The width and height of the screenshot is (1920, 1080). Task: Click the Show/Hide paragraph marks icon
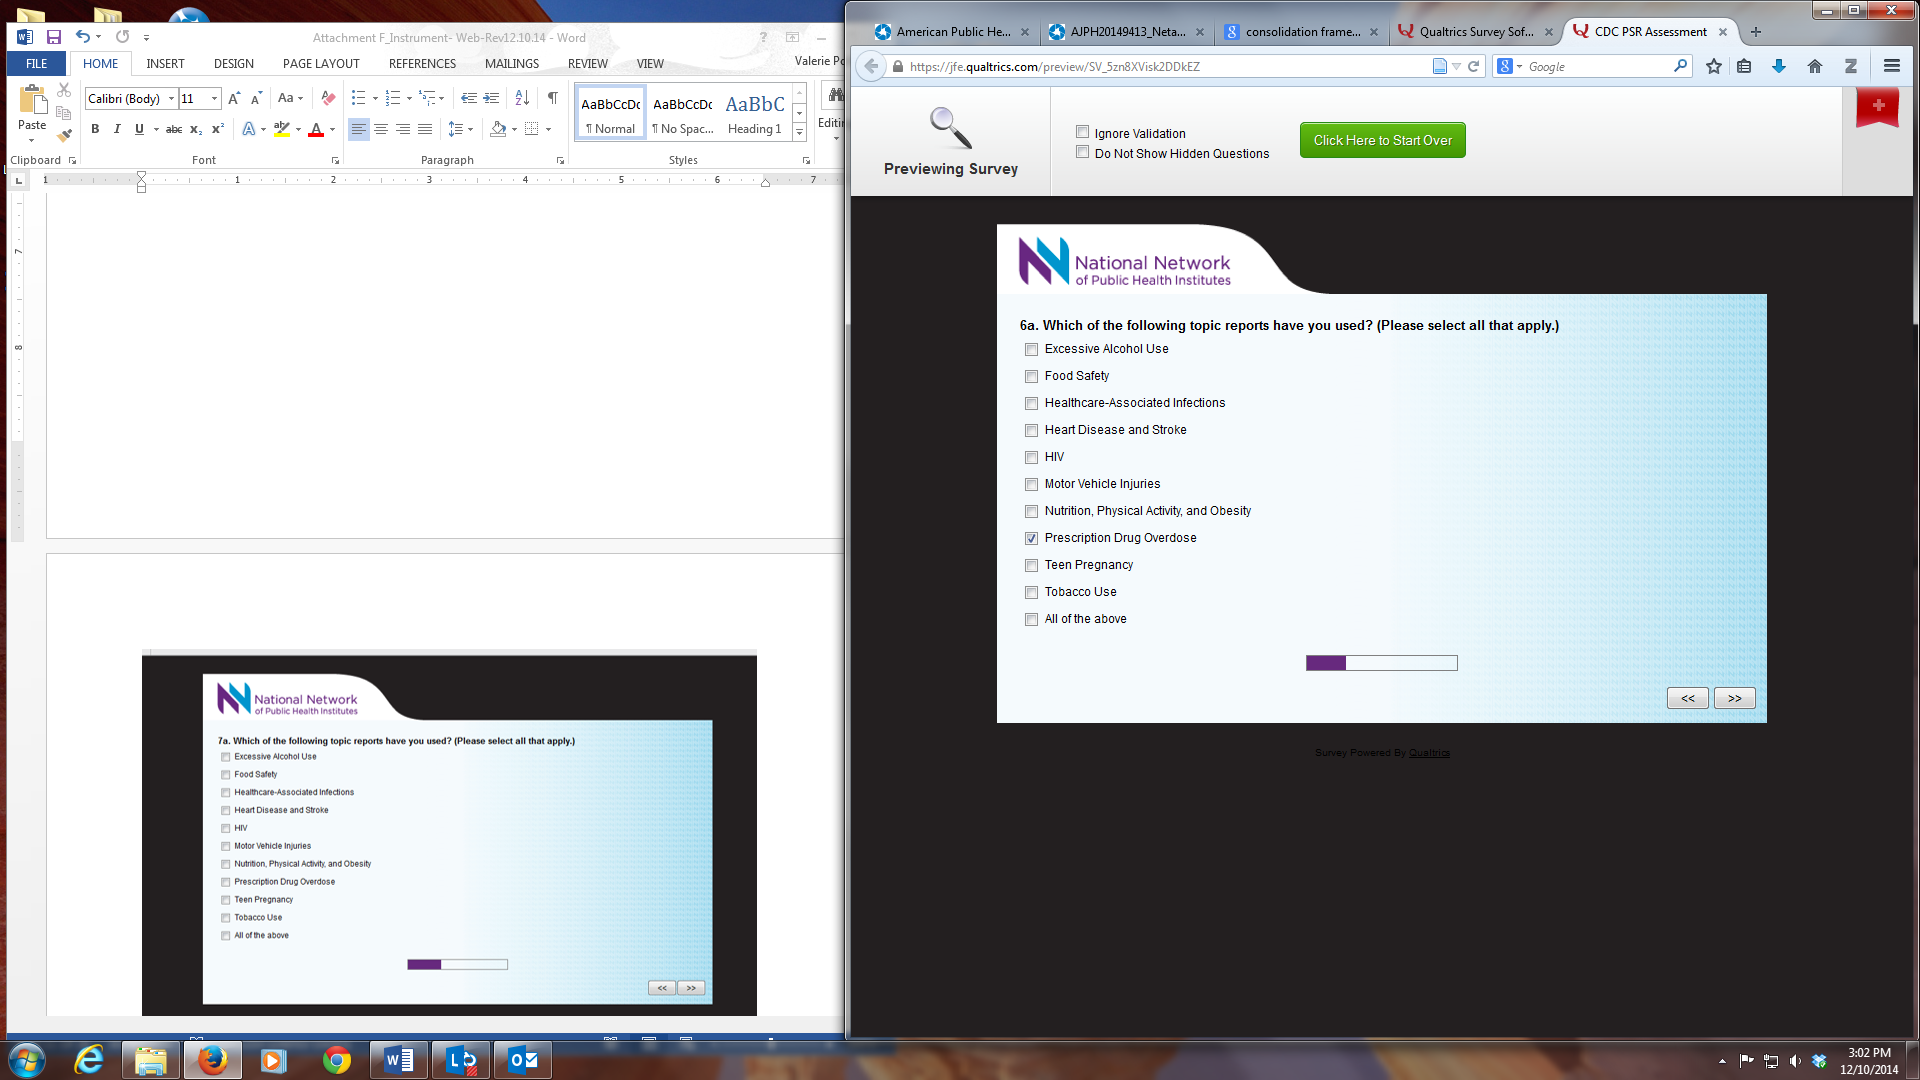click(x=553, y=98)
